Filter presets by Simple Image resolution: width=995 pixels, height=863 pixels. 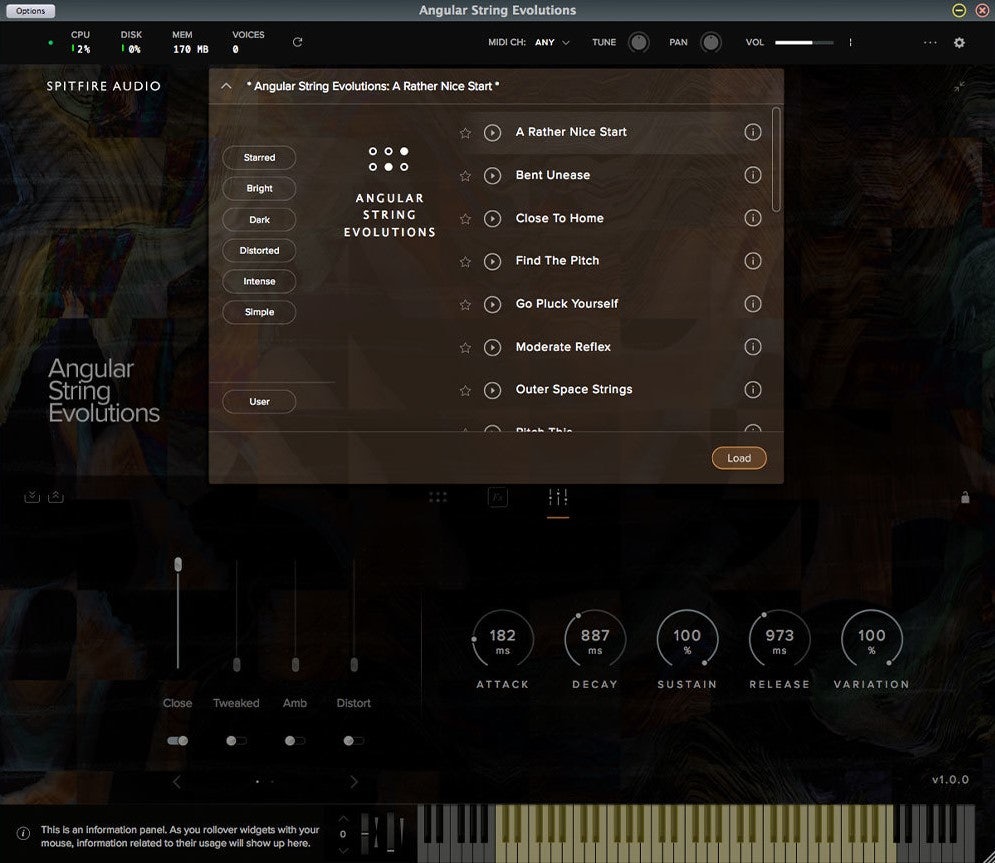260,312
